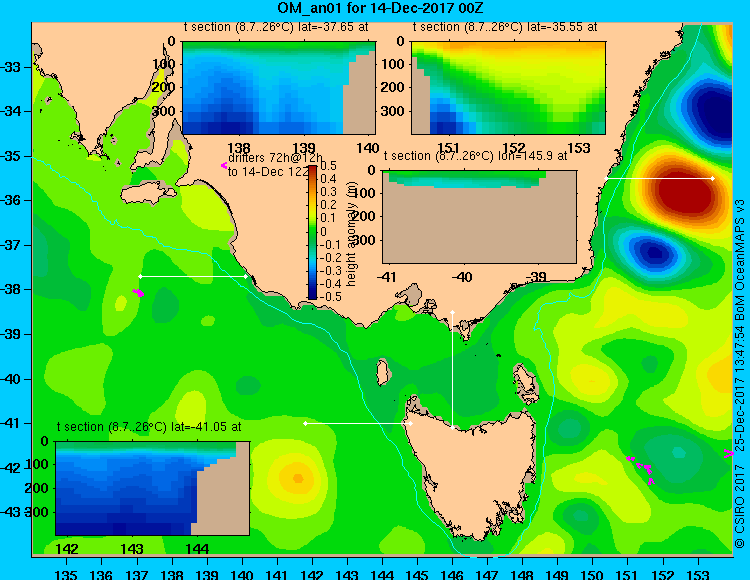Open the temperature section inset for lat=-41.05
Screen dimensions: 750x580
pos(153,488)
